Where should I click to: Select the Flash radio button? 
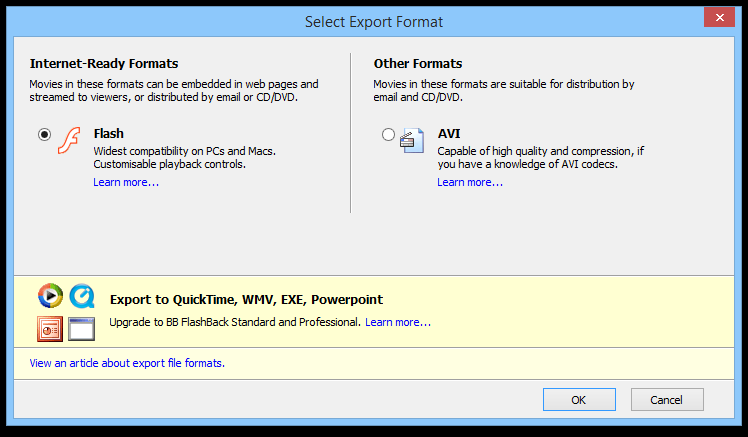click(x=44, y=135)
